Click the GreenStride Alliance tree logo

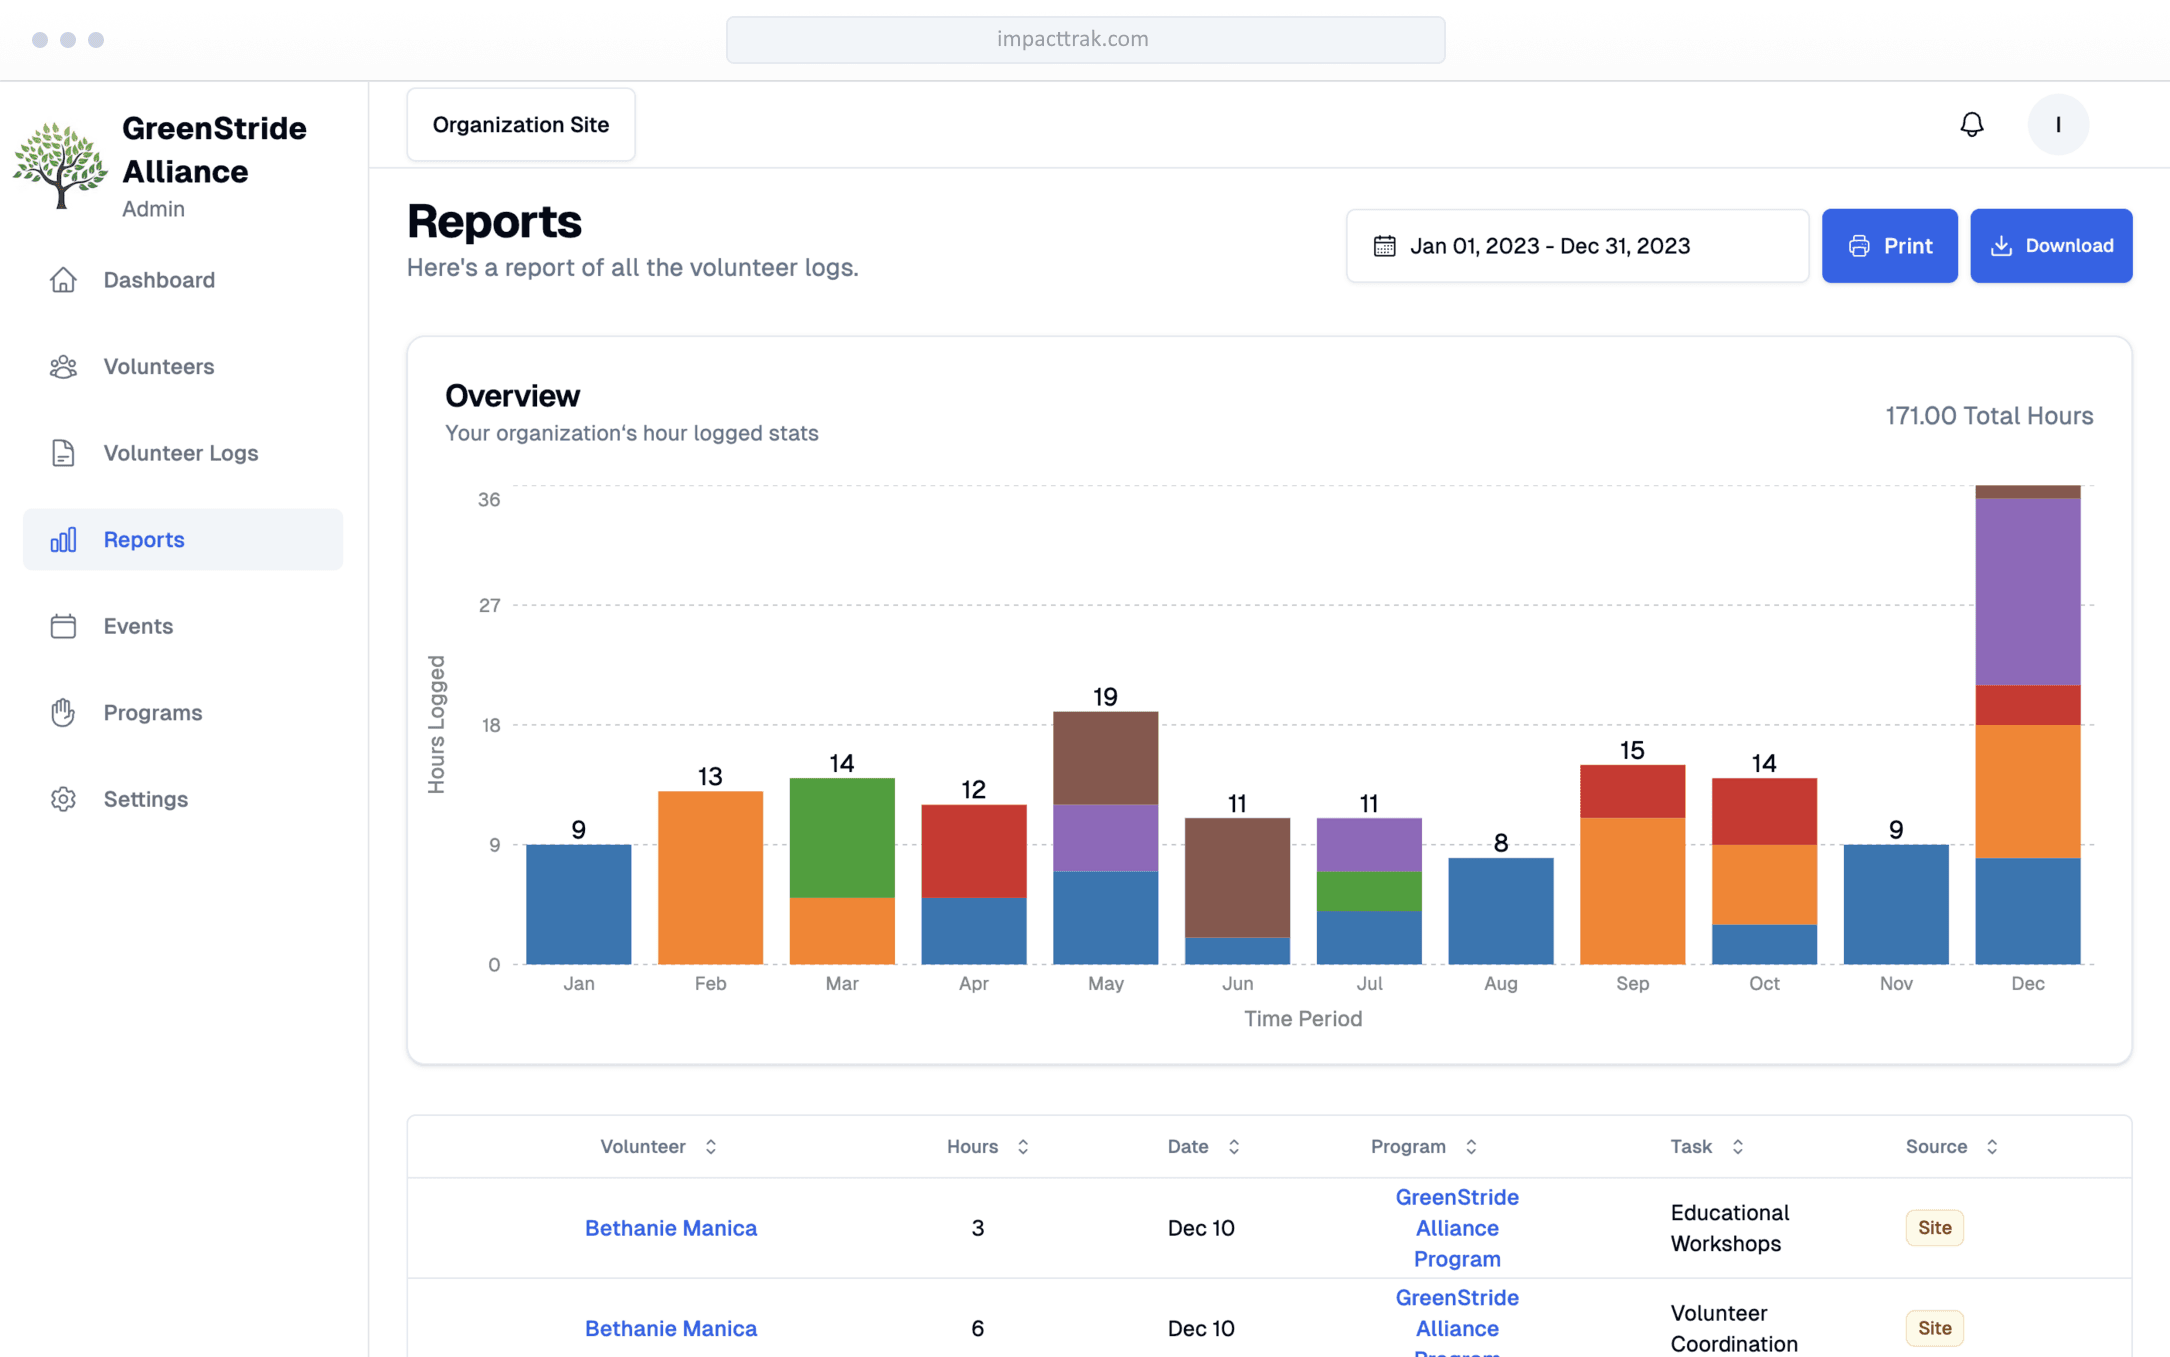tap(60, 165)
